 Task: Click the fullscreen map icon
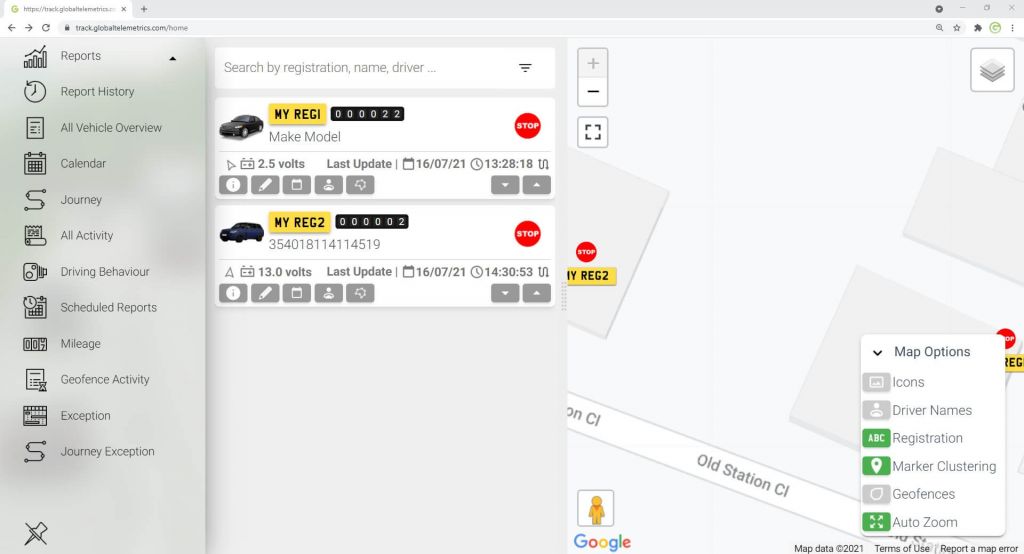tap(593, 132)
